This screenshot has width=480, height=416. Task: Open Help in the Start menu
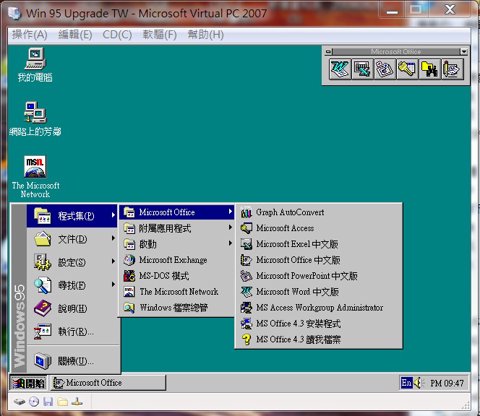pyautogui.click(x=72, y=308)
